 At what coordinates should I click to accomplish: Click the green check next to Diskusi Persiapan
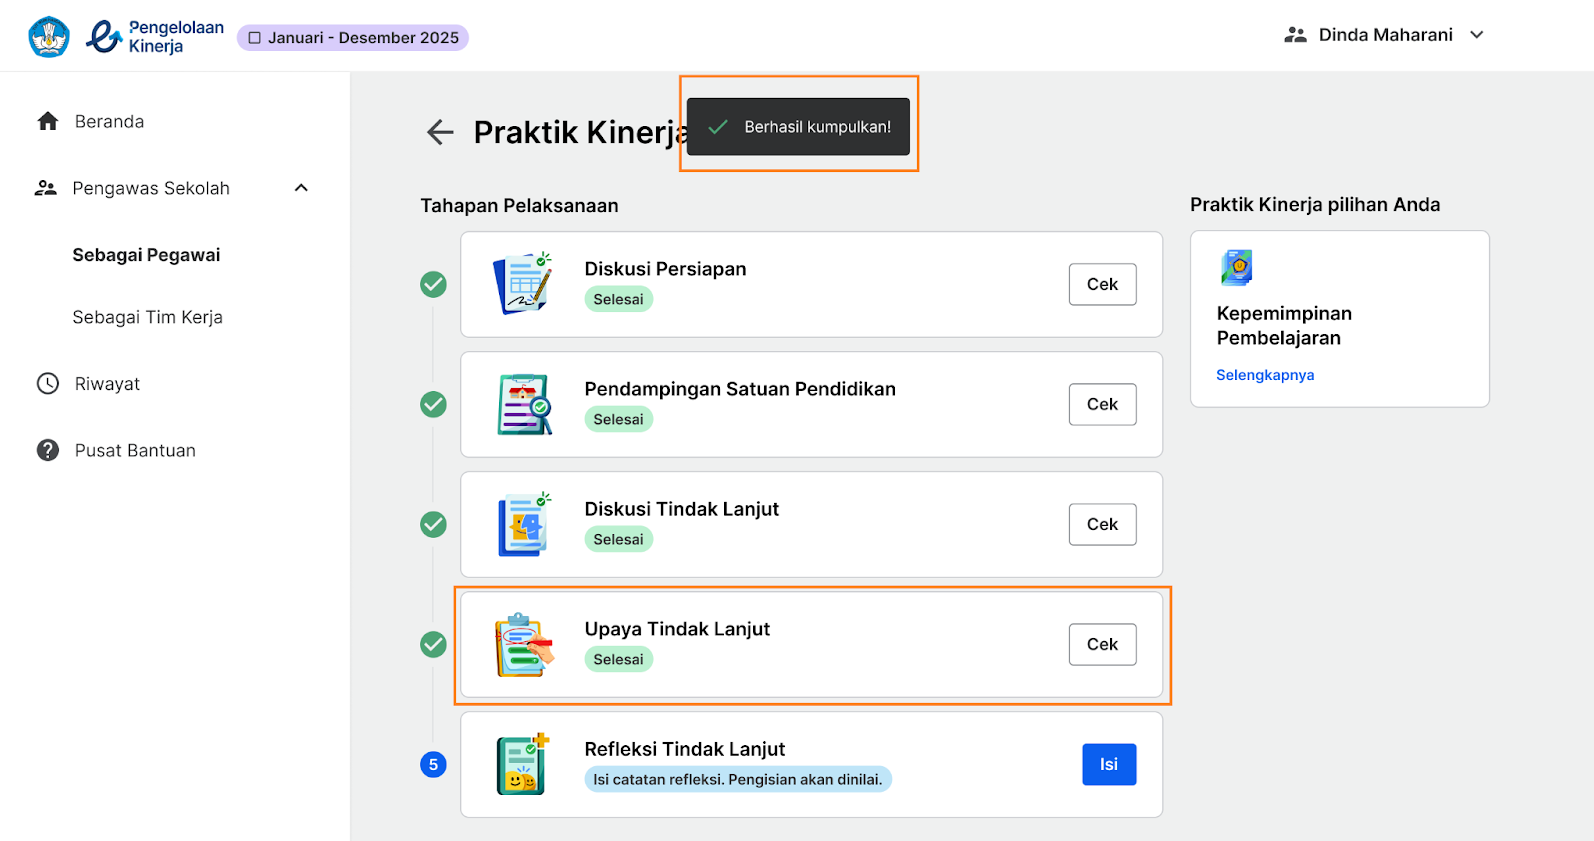(433, 285)
